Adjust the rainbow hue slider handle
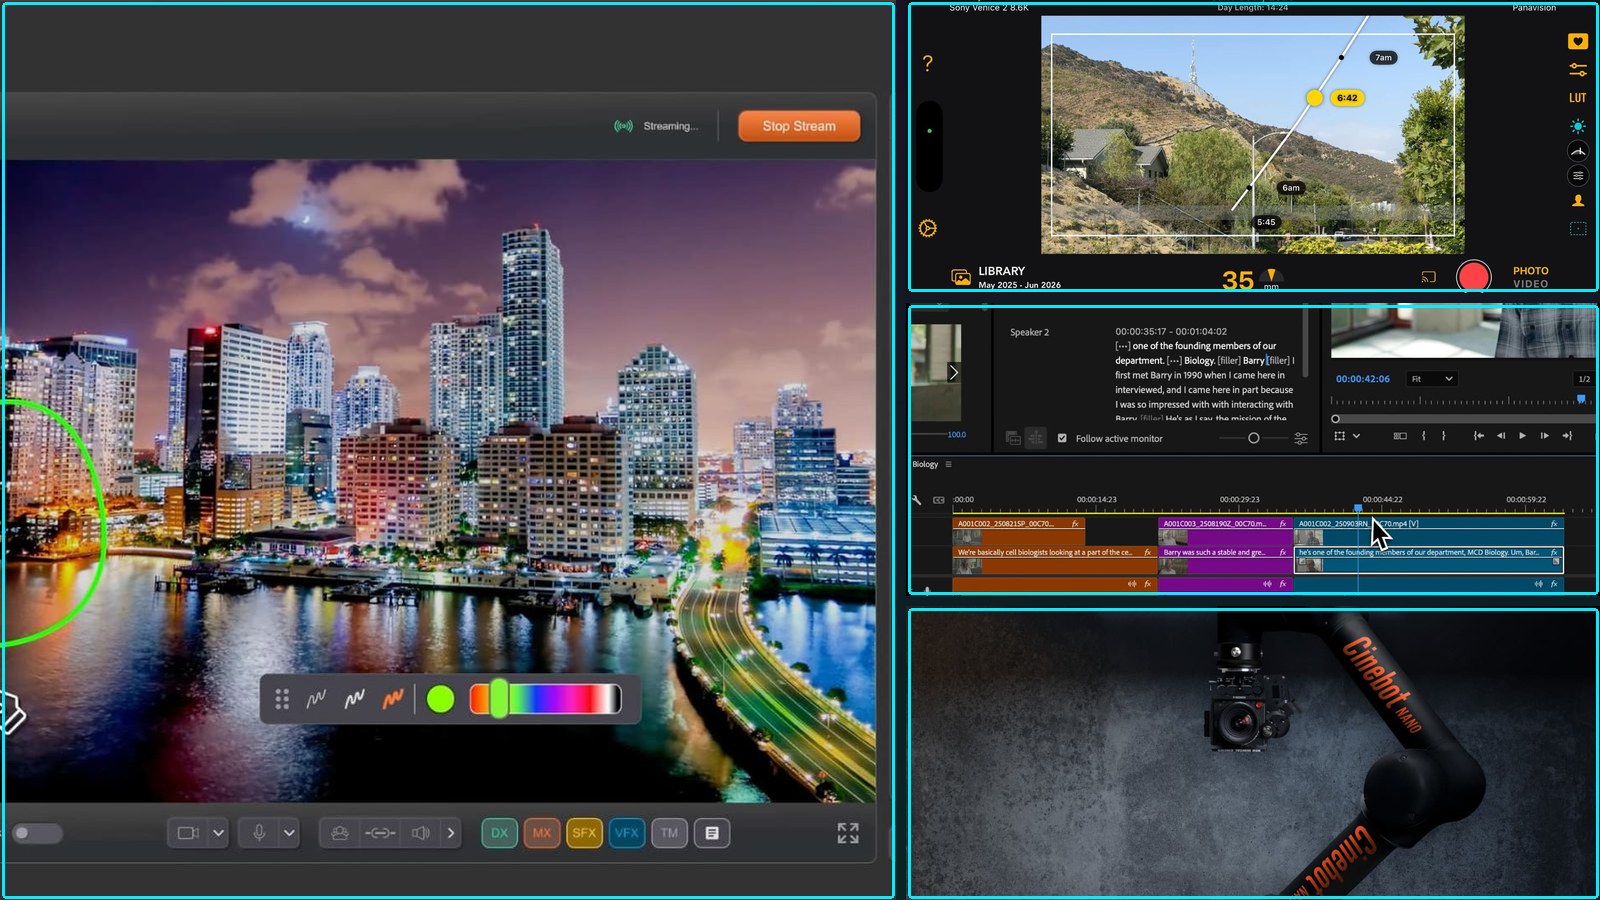Image resolution: width=1600 pixels, height=900 pixels. 498,699
